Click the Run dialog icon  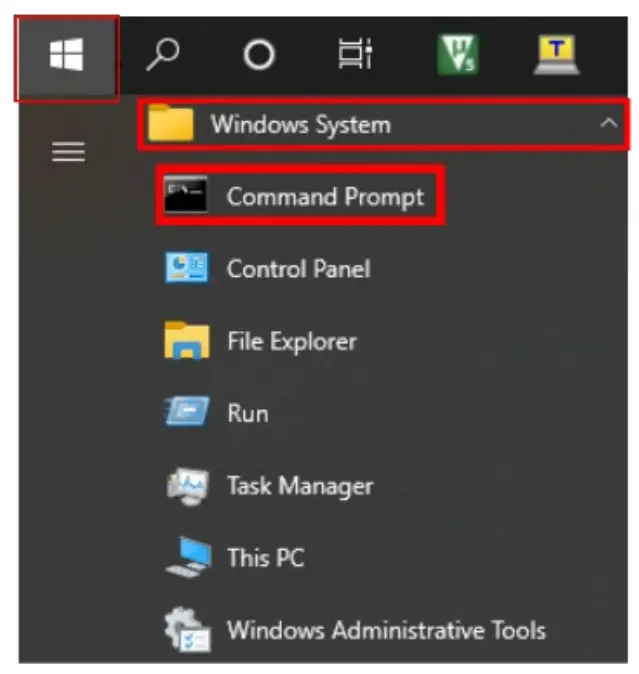pos(186,413)
